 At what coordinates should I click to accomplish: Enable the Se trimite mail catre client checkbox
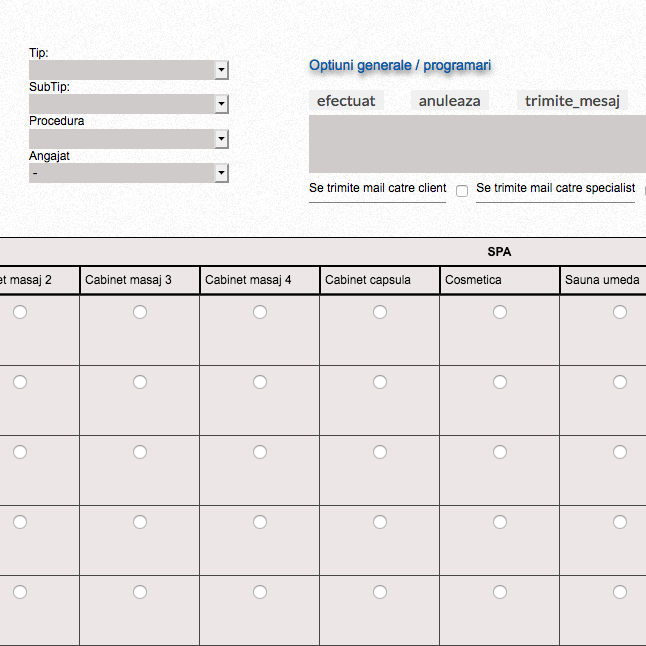tap(462, 191)
